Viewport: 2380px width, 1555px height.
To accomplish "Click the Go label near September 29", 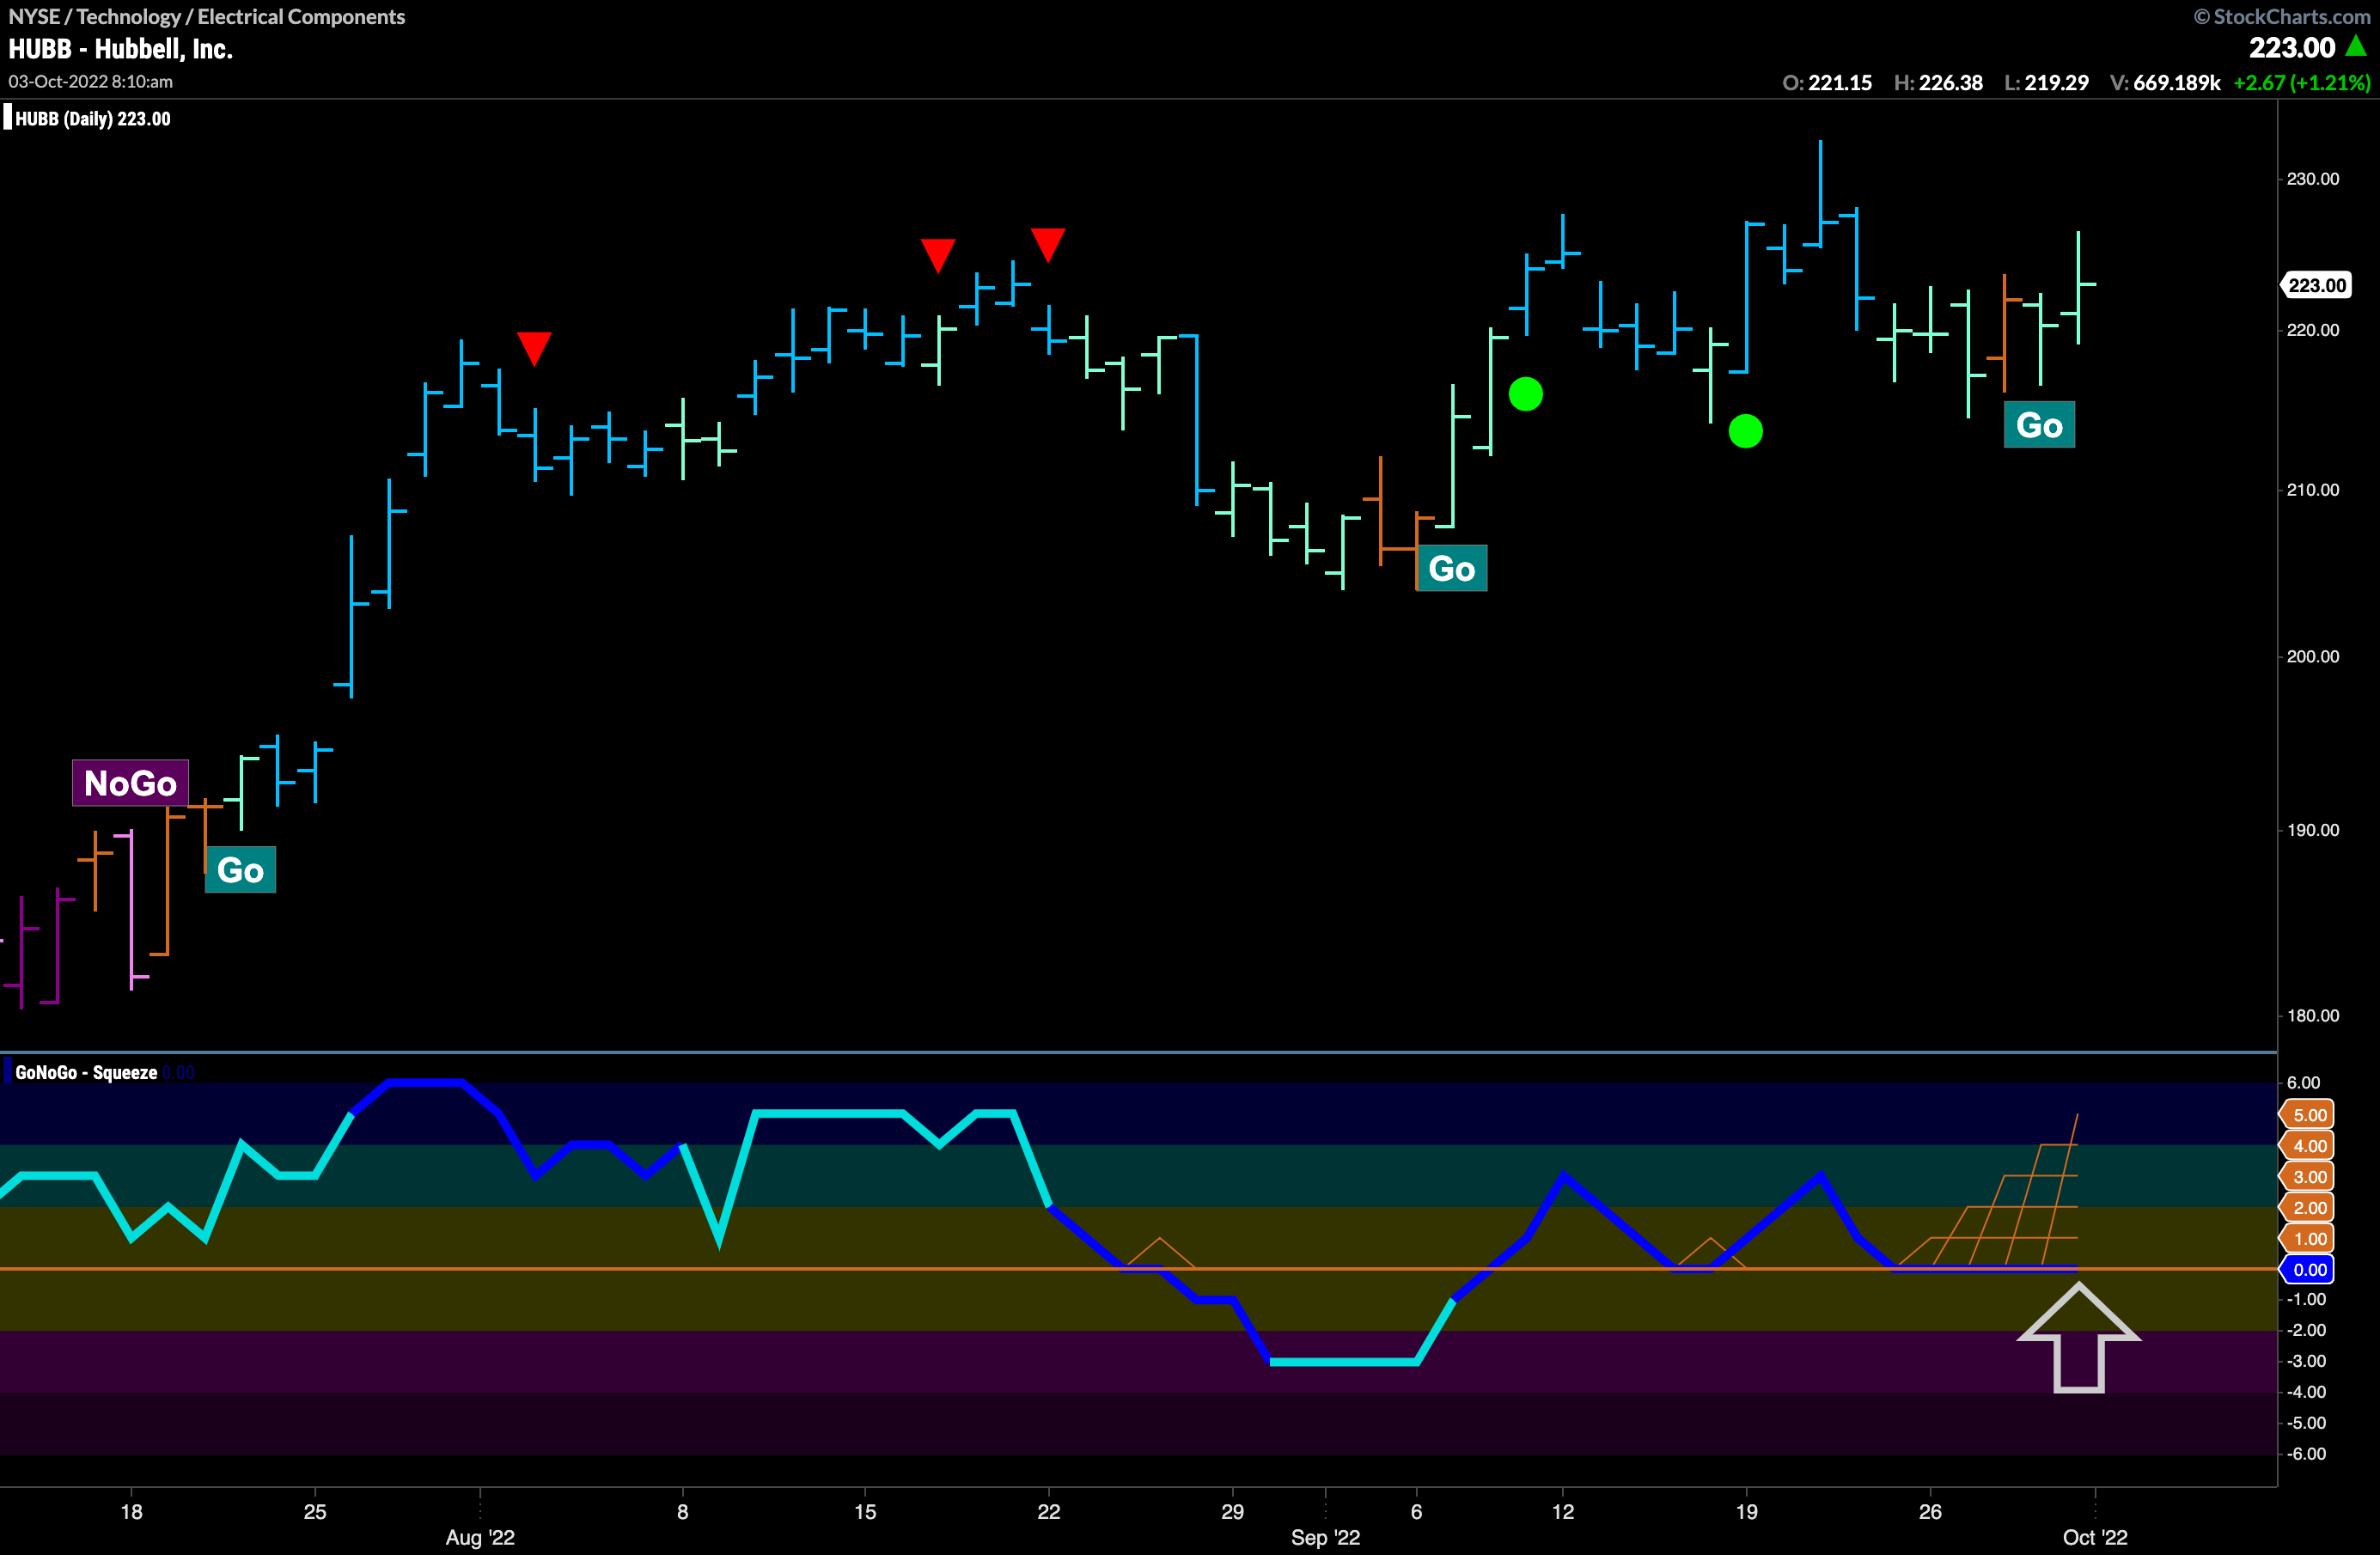I will [x=2039, y=425].
